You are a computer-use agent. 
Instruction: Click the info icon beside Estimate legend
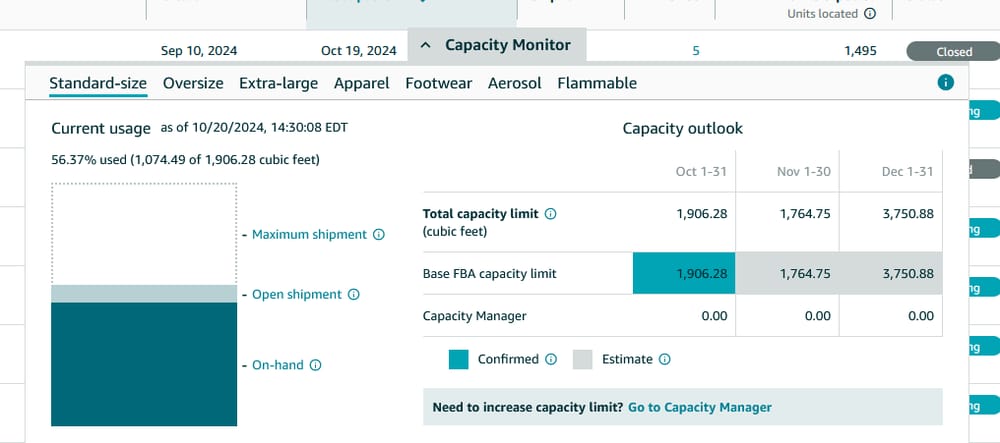click(x=665, y=359)
